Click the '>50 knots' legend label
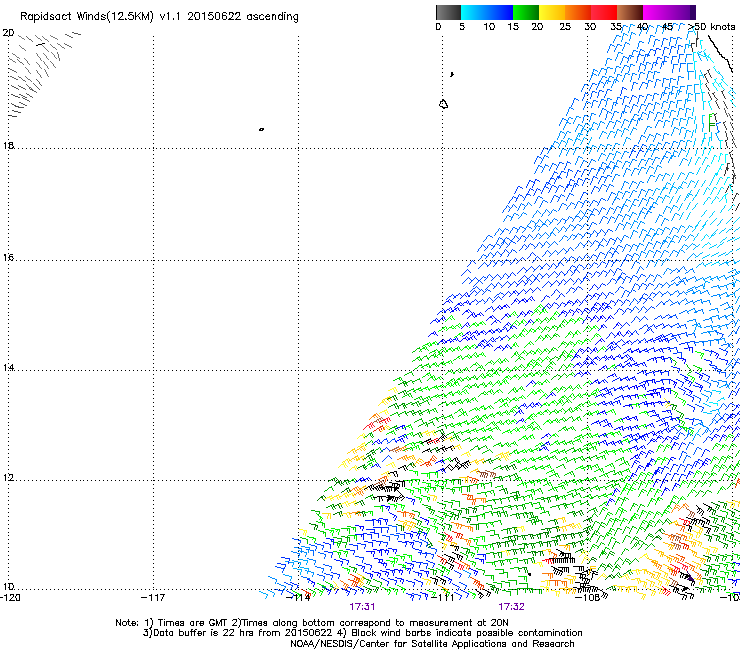The height and width of the screenshot is (650, 740). [711, 27]
